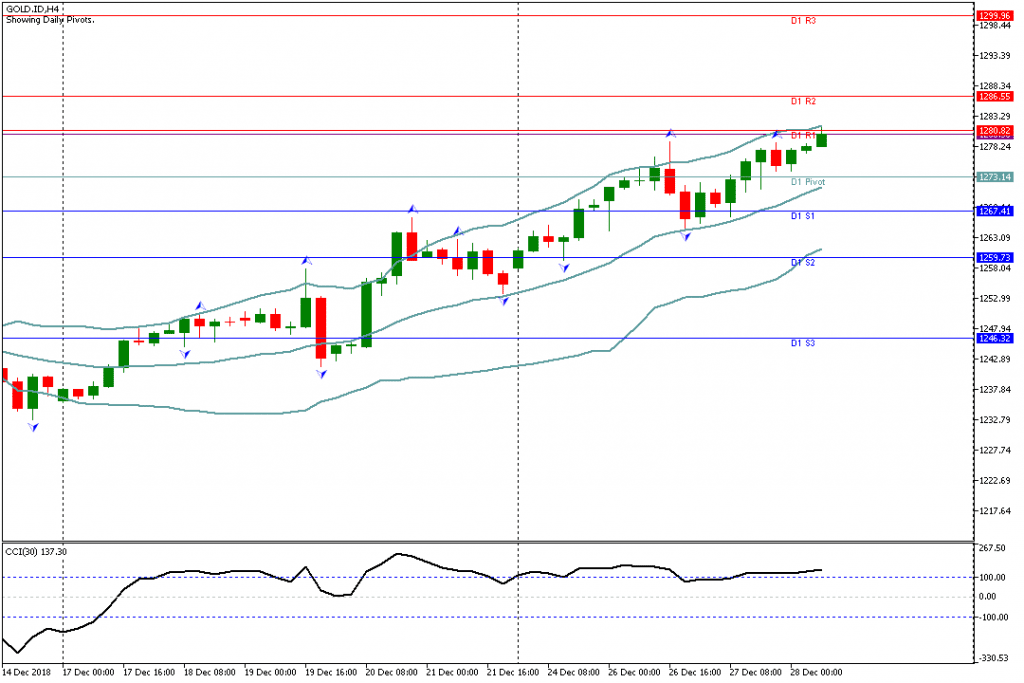
Task: Click the D1 R3 pivot label
Action: (x=804, y=20)
